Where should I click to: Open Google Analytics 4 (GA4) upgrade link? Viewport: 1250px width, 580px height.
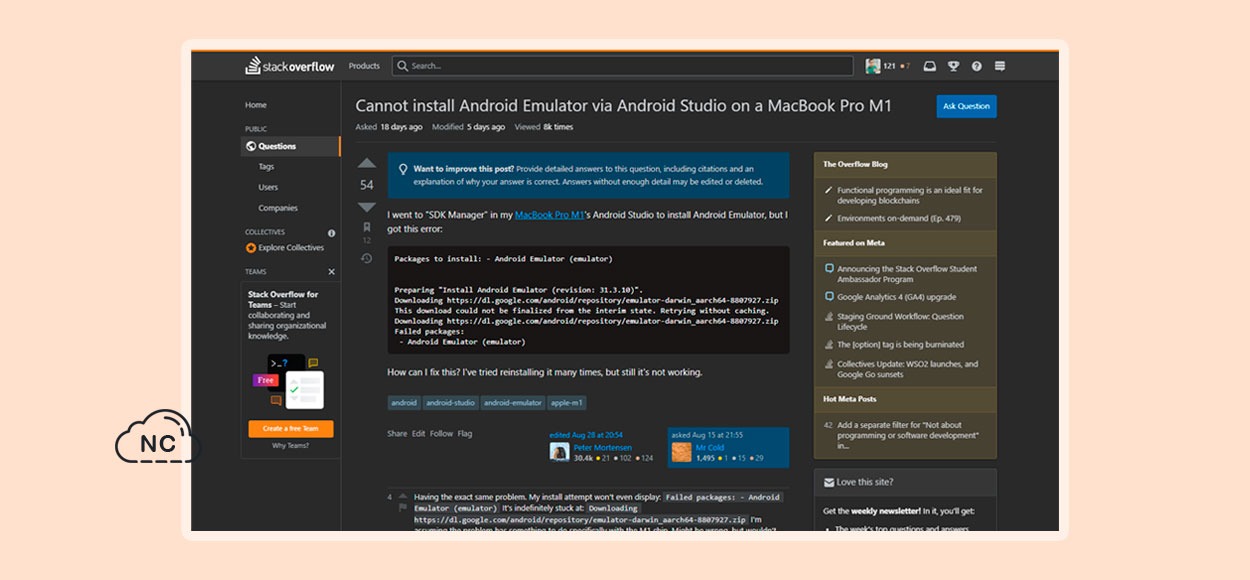tap(896, 297)
